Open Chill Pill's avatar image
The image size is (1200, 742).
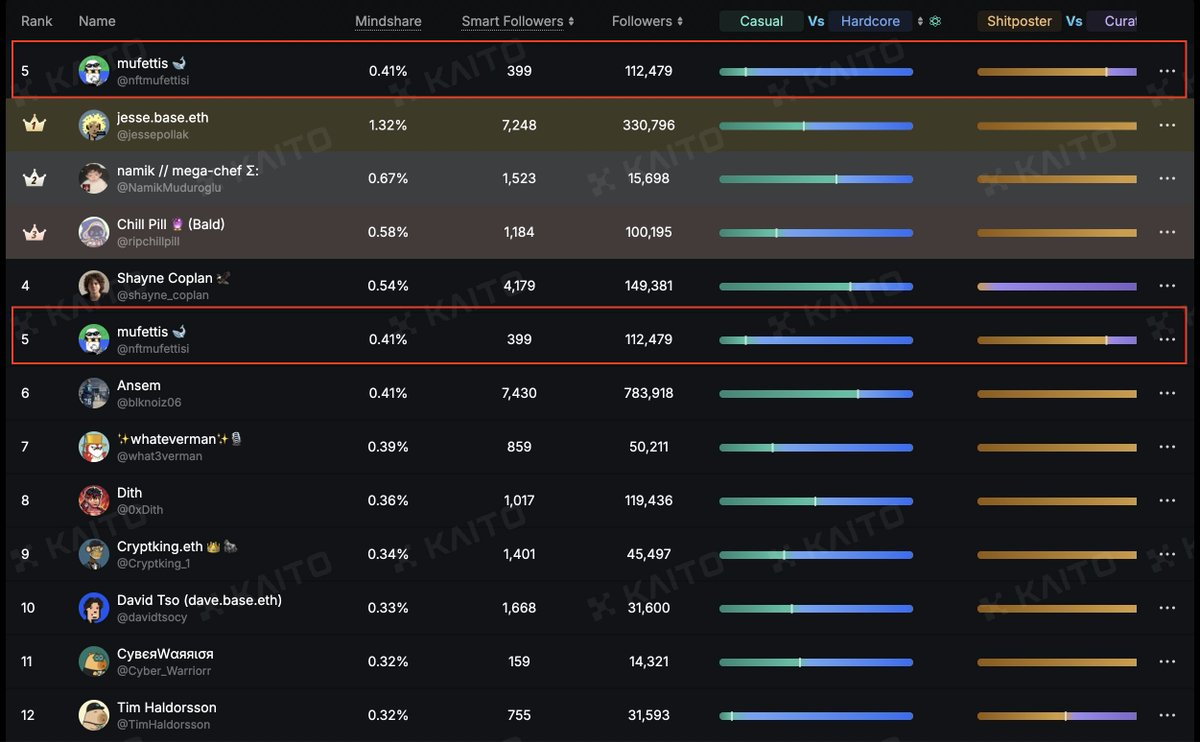94,232
